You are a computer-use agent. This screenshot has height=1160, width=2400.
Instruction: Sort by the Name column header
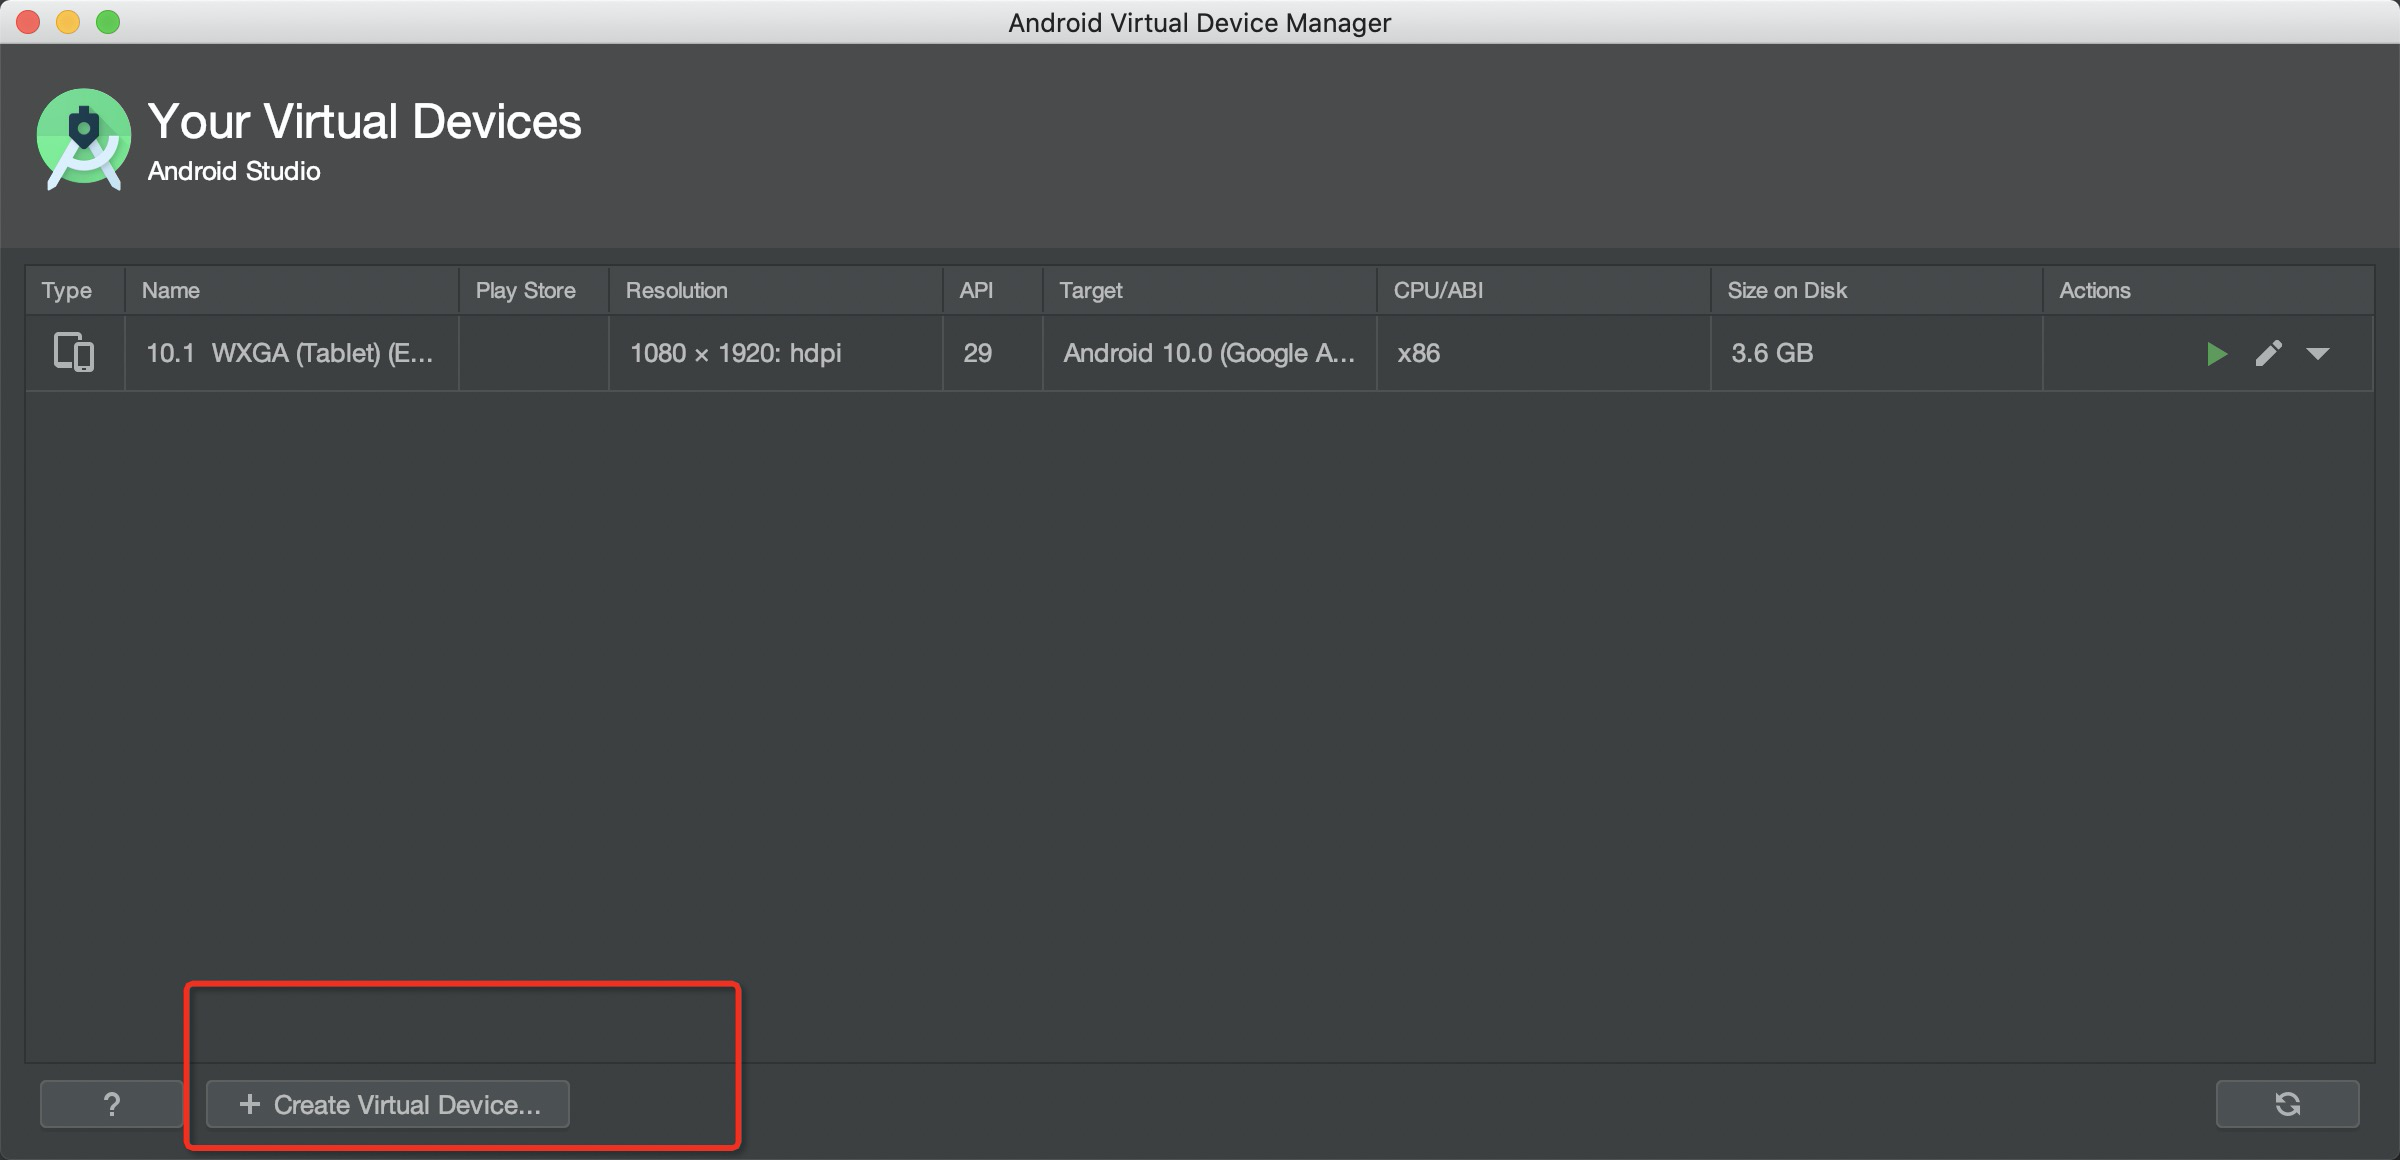[x=292, y=290]
